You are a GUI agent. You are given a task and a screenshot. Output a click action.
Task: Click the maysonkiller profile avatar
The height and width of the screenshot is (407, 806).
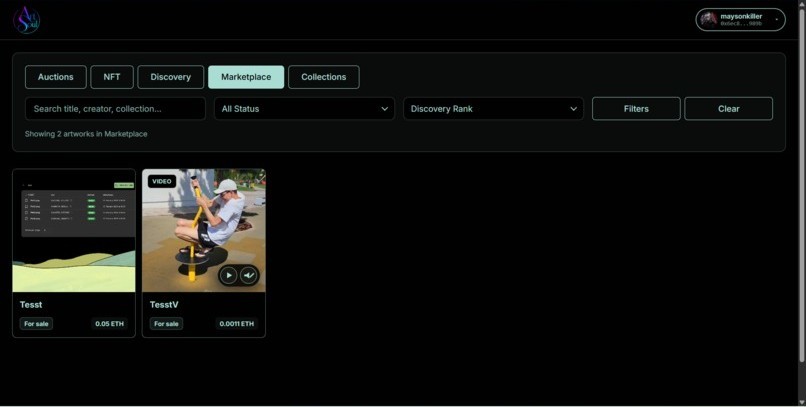pyautogui.click(x=709, y=20)
